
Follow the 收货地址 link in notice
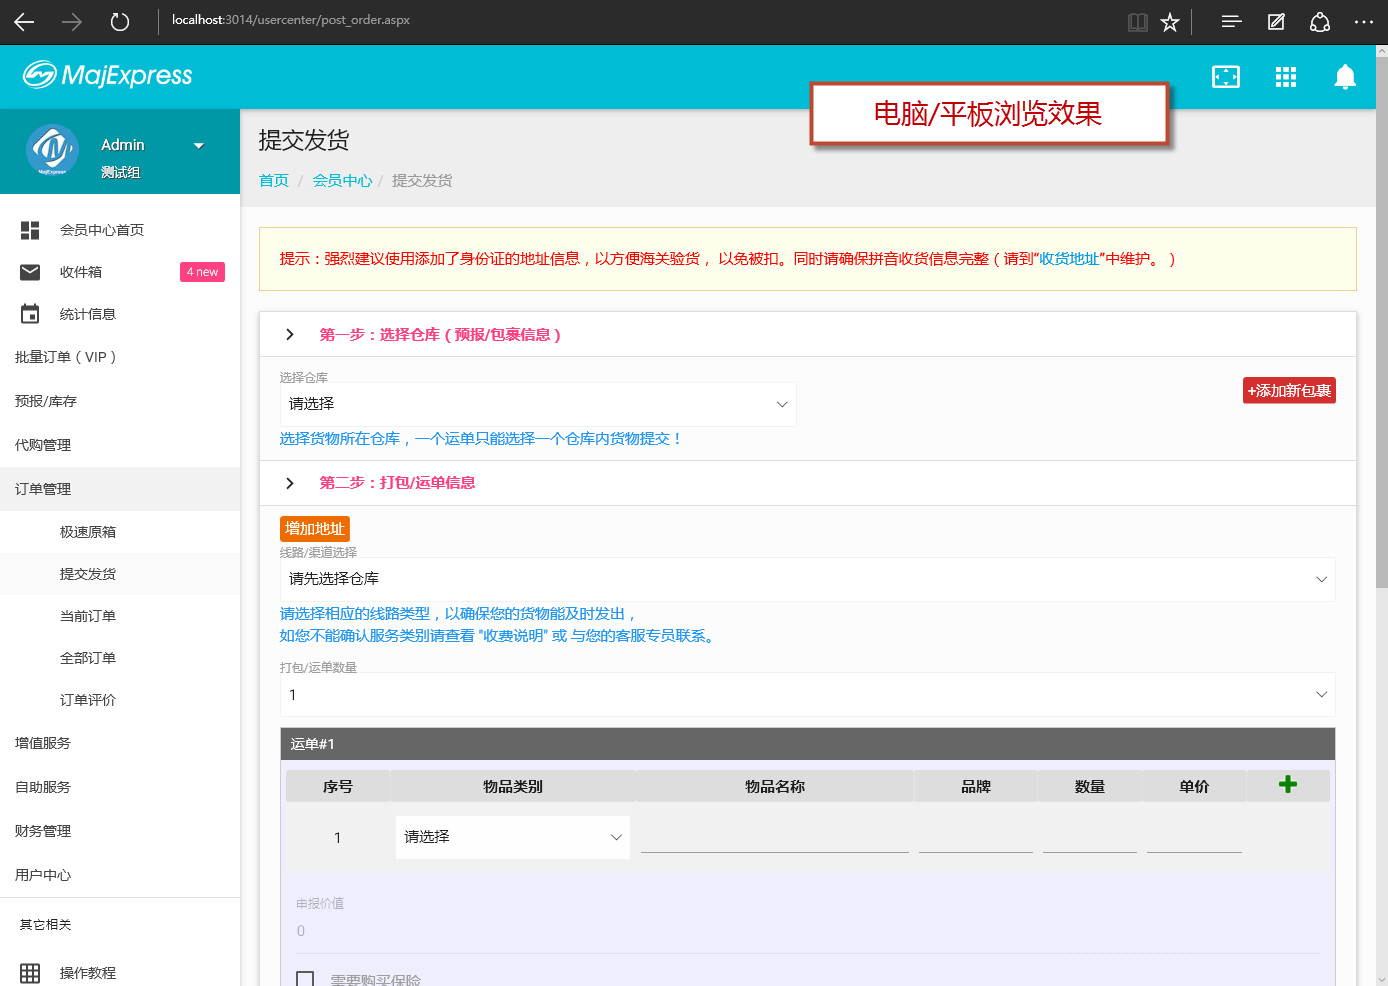click(1069, 259)
